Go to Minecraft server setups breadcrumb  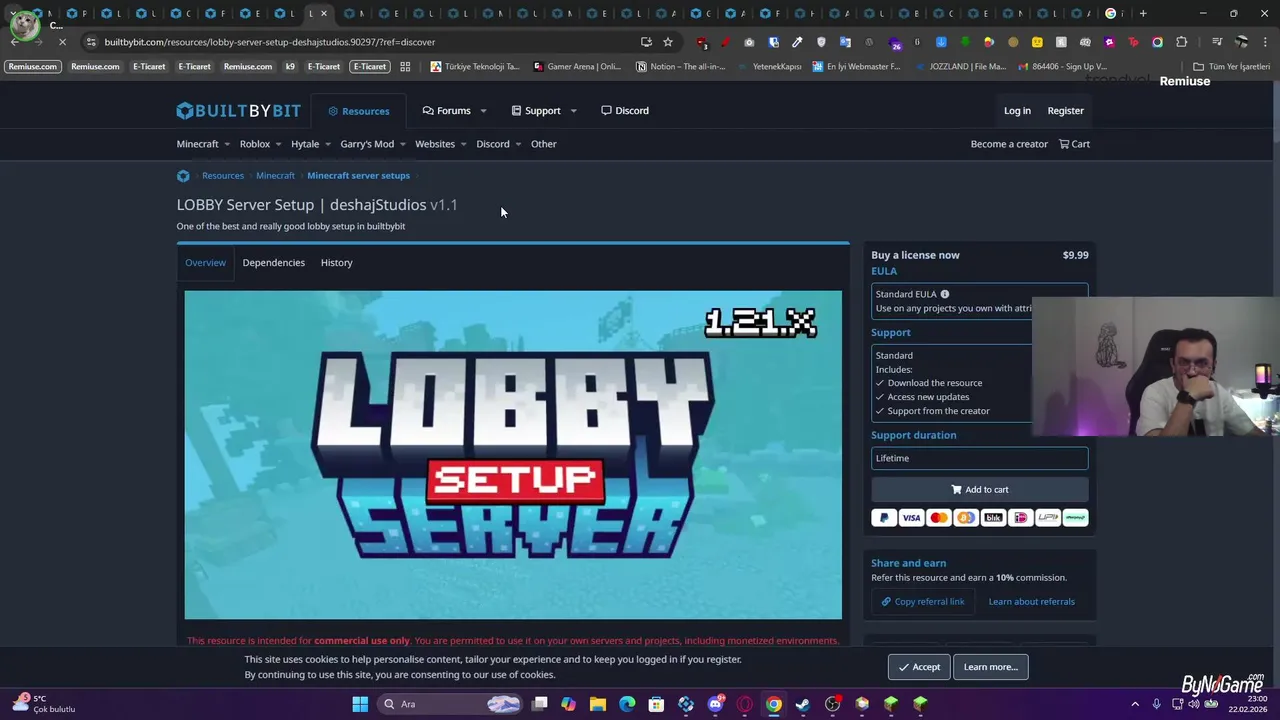(x=358, y=176)
